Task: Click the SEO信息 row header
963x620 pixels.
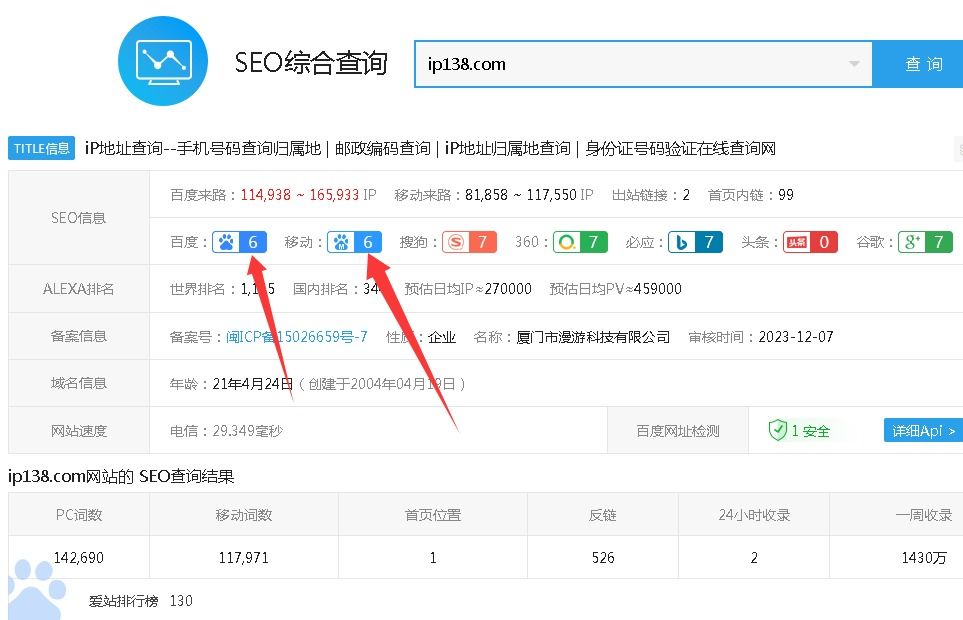Action: pos(79,218)
